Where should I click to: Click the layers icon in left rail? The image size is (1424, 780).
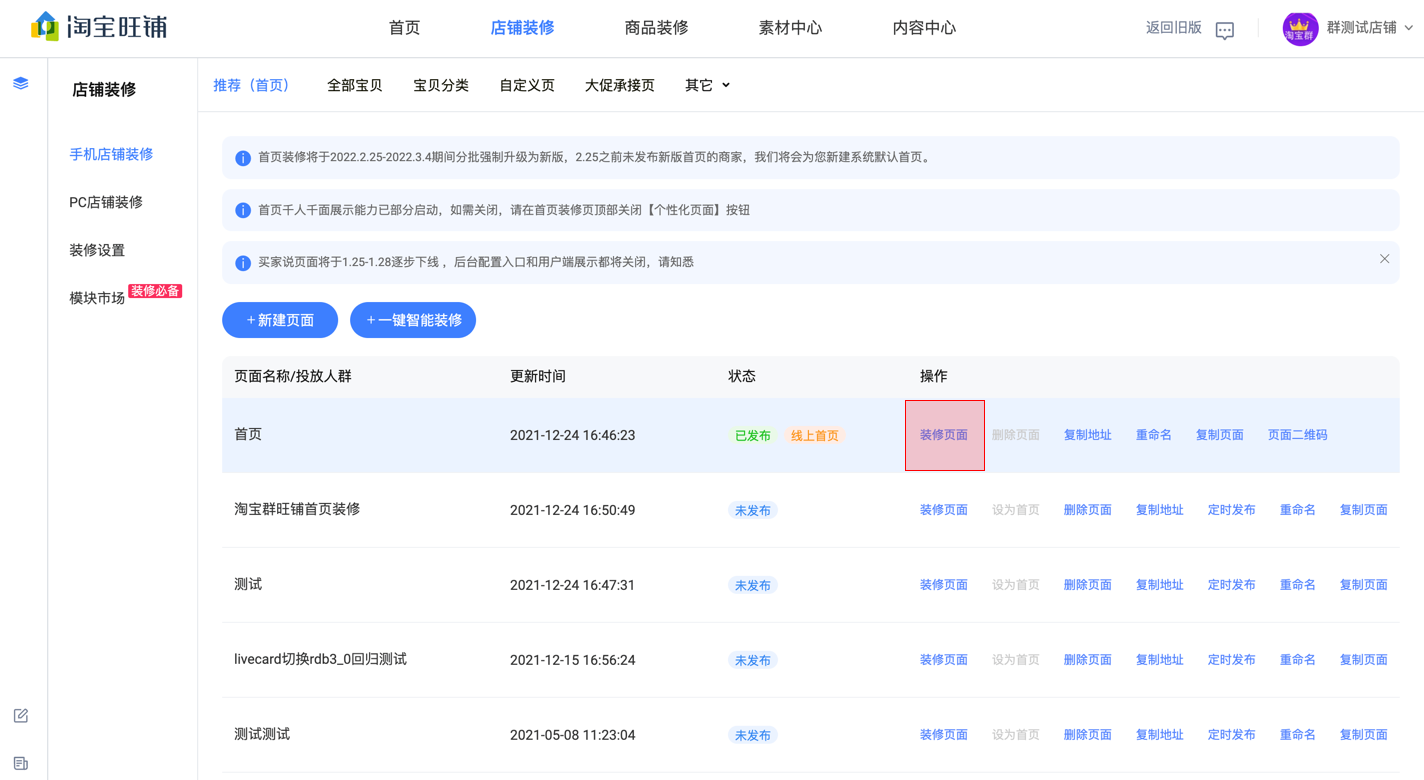[x=21, y=84]
